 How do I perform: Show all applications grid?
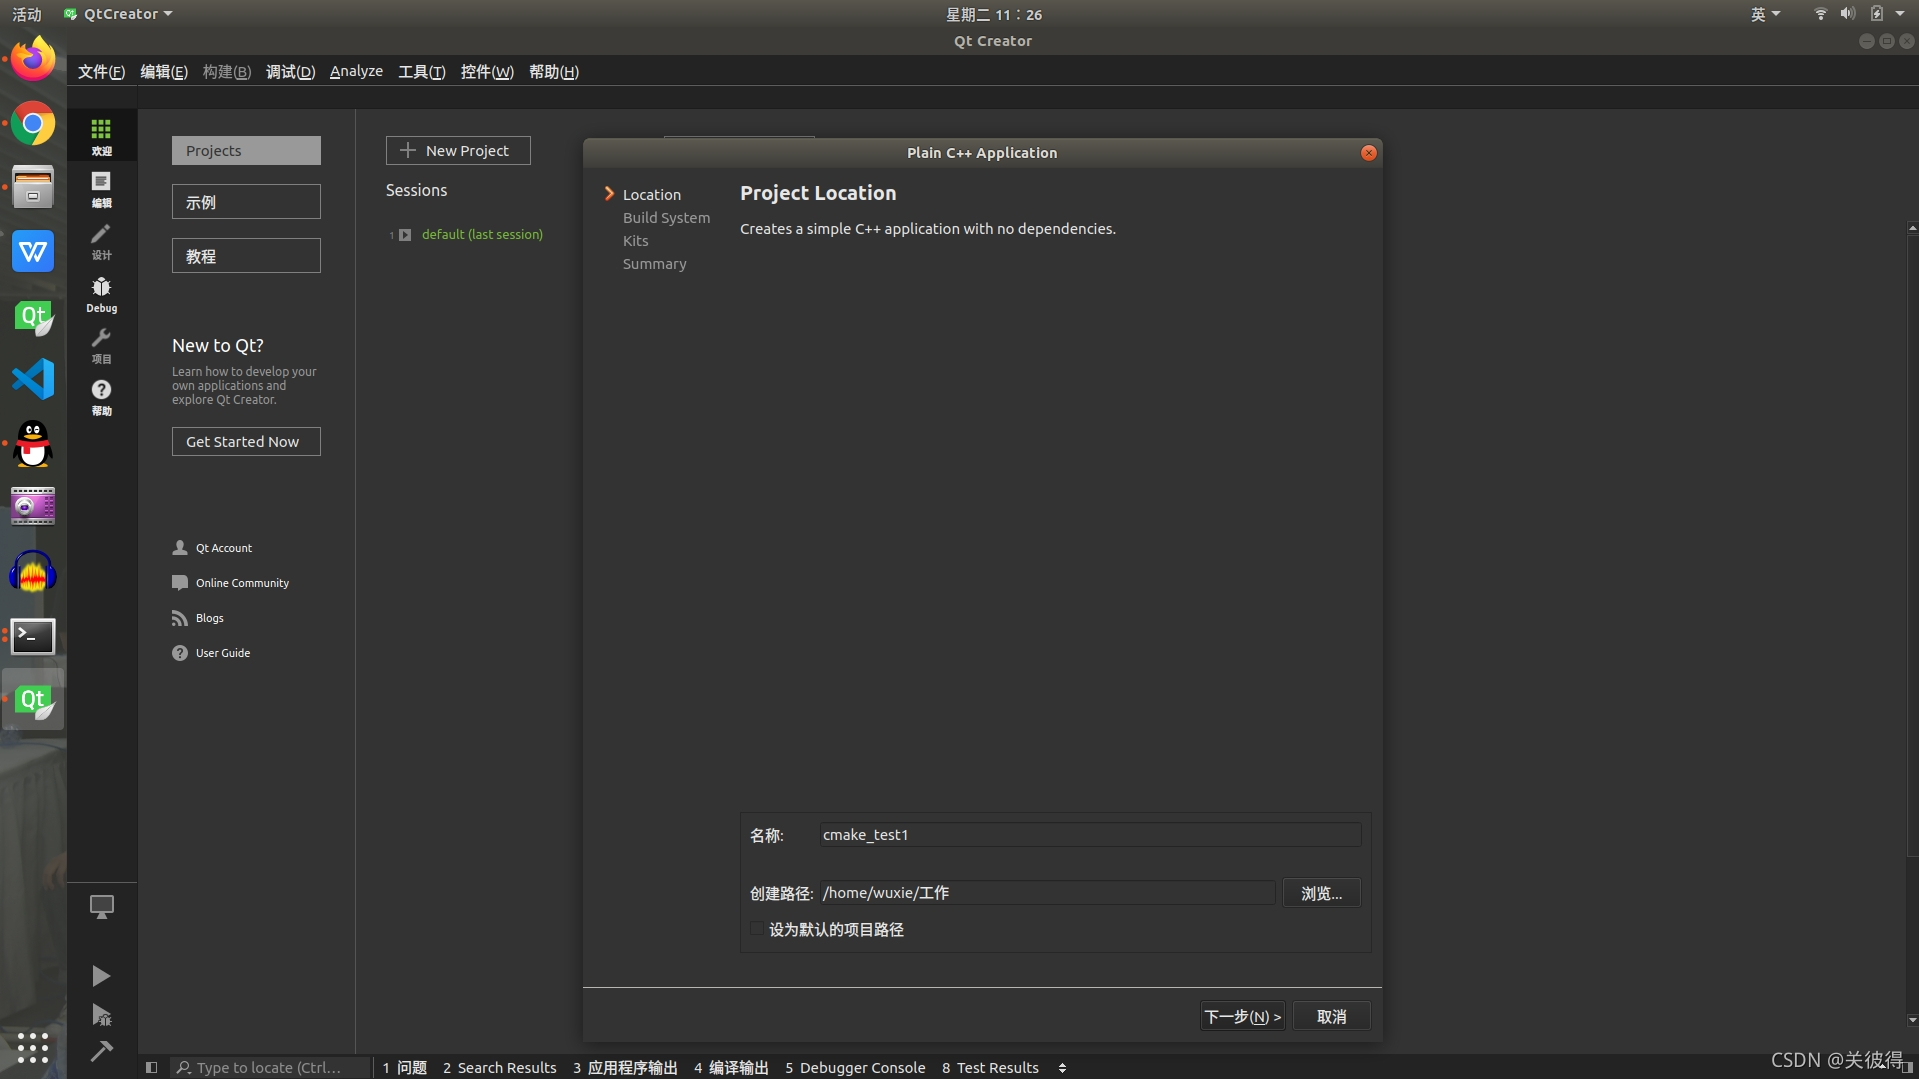[33, 1047]
